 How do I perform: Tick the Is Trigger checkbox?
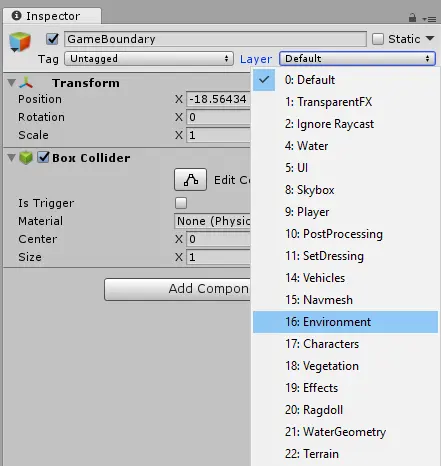[x=181, y=203]
